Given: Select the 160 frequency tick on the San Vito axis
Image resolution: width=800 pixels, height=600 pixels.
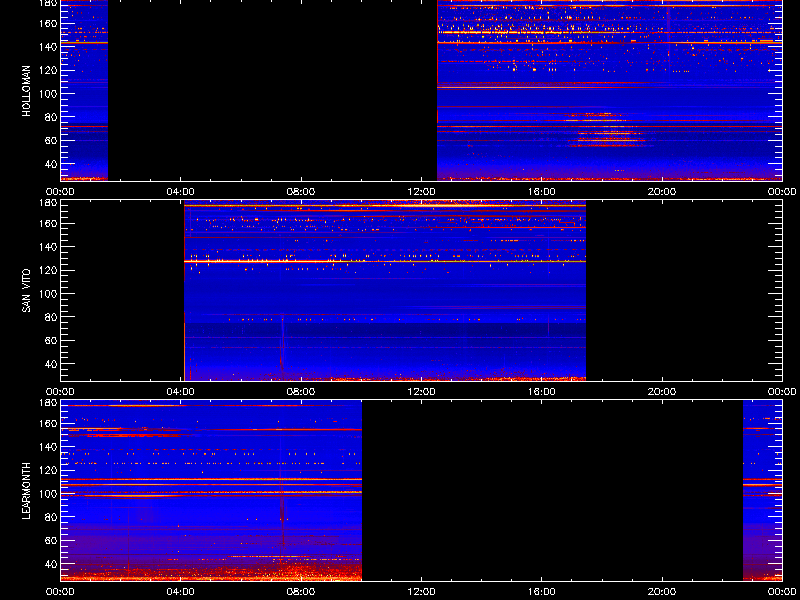Looking at the screenshot, I should coord(49,223).
